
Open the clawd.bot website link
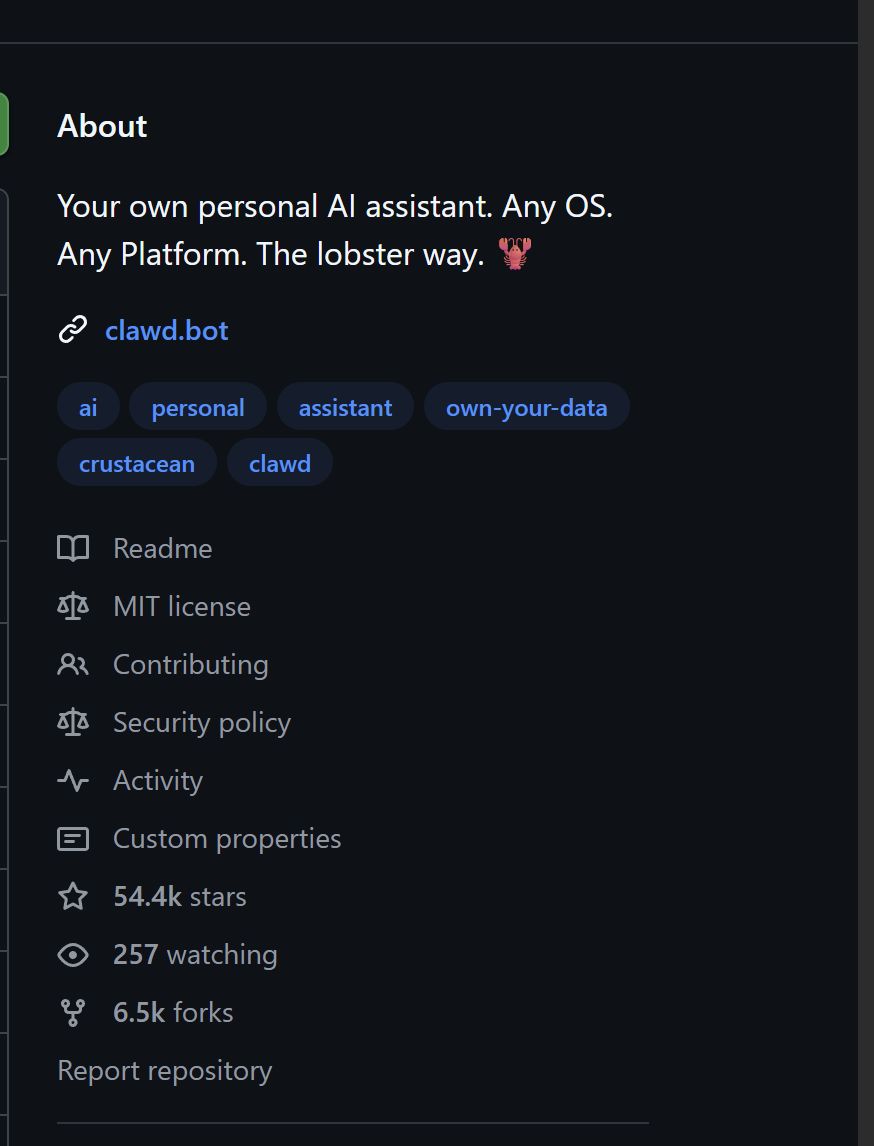pyautogui.click(x=167, y=330)
